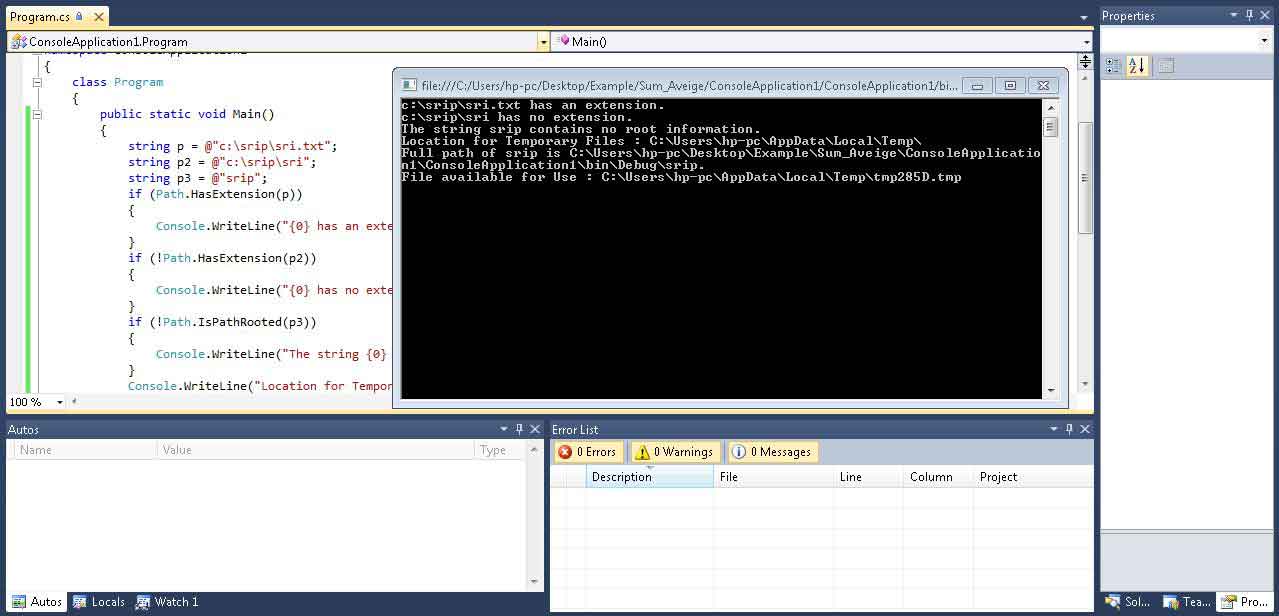Click the File column header in Error List

click(773, 477)
